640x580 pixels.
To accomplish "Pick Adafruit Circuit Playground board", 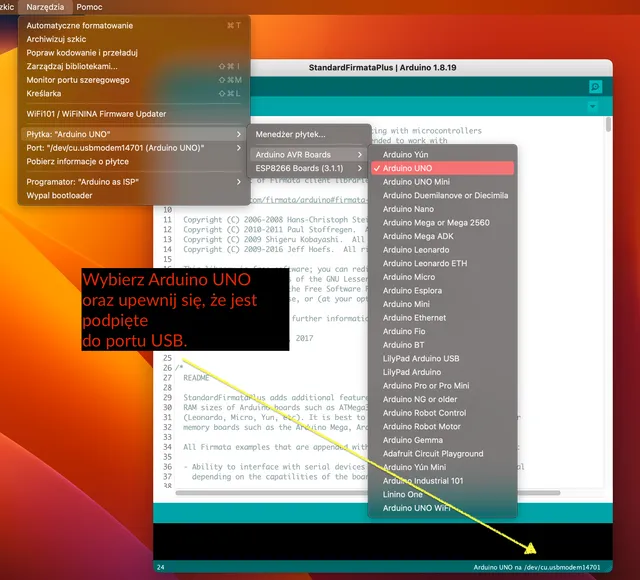I will [442, 454].
